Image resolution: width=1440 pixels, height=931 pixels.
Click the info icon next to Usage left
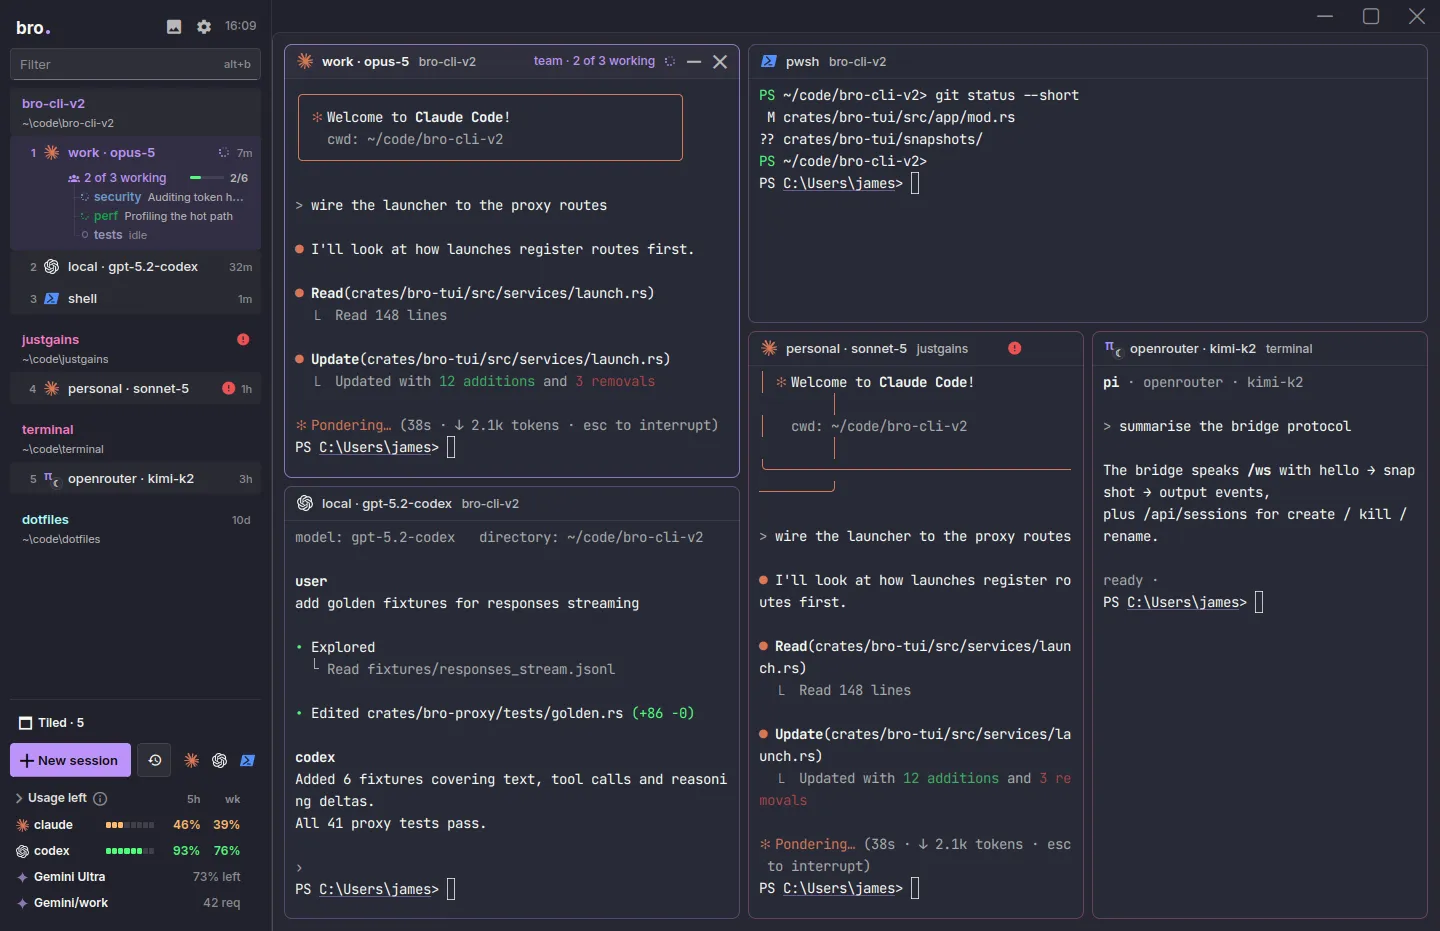point(100,799)
